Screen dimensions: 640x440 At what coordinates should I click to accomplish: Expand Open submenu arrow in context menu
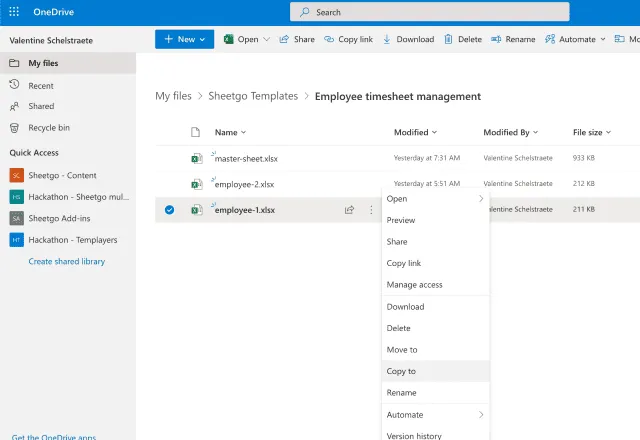481,199
